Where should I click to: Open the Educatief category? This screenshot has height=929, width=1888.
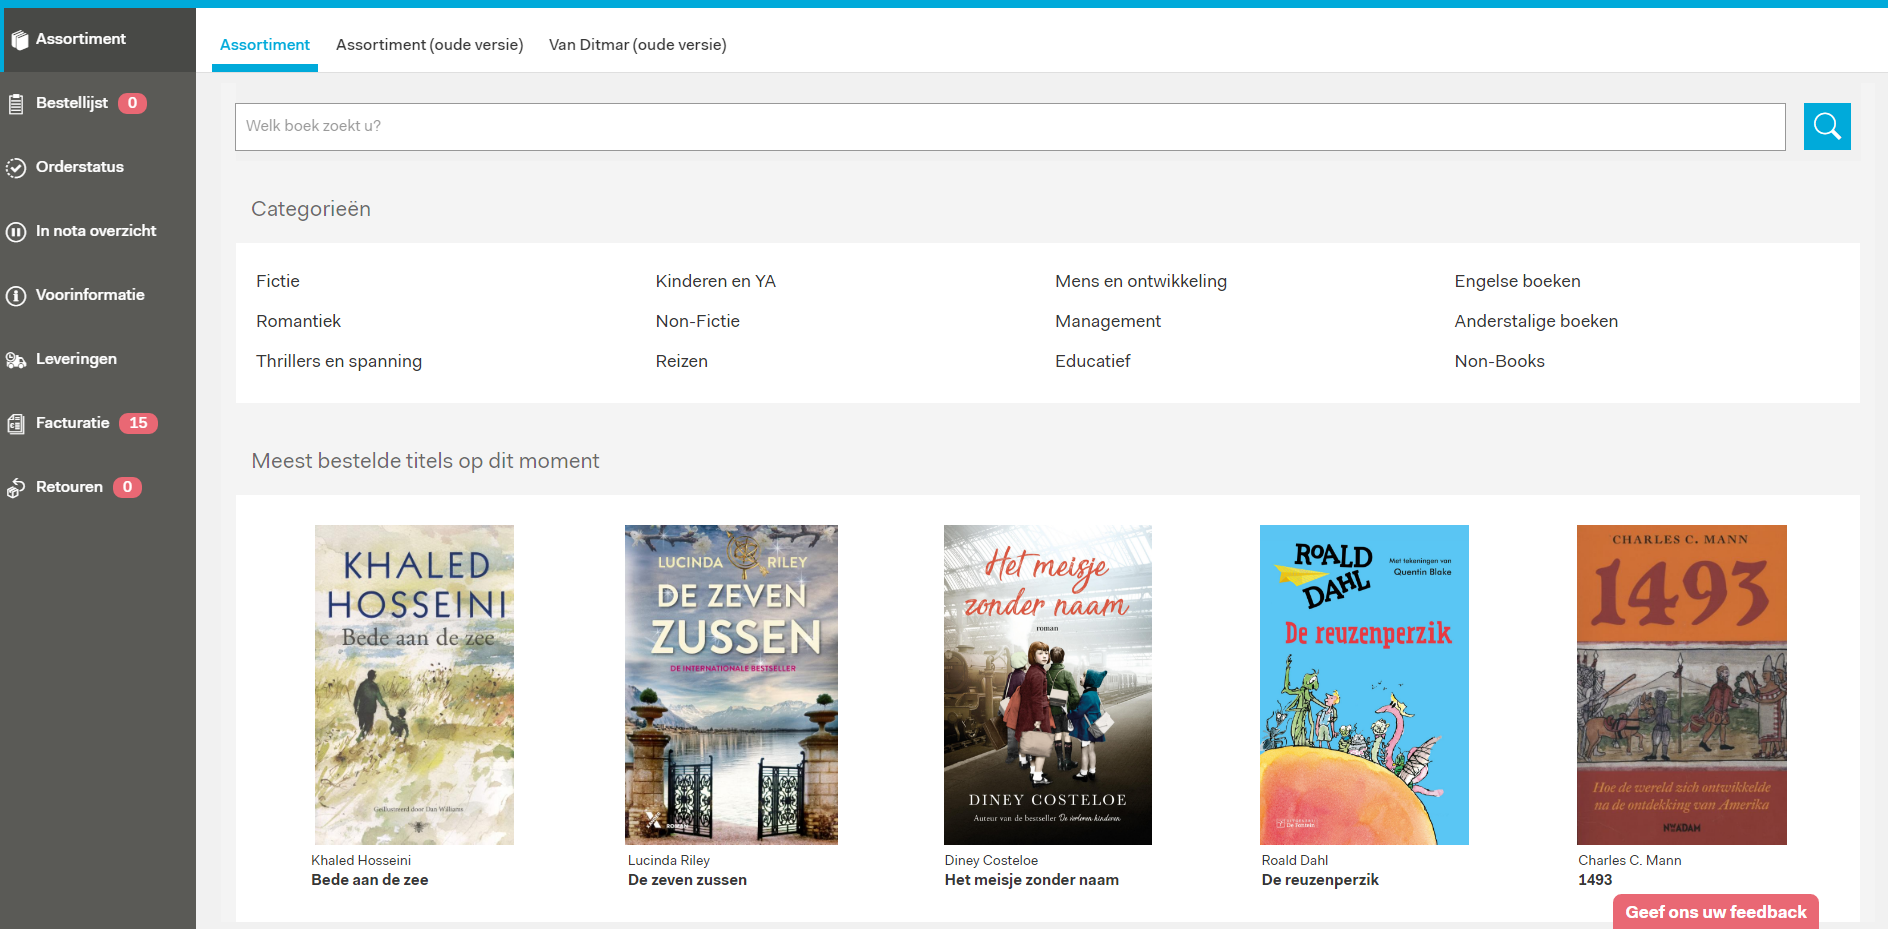(x=1093, y=361)
